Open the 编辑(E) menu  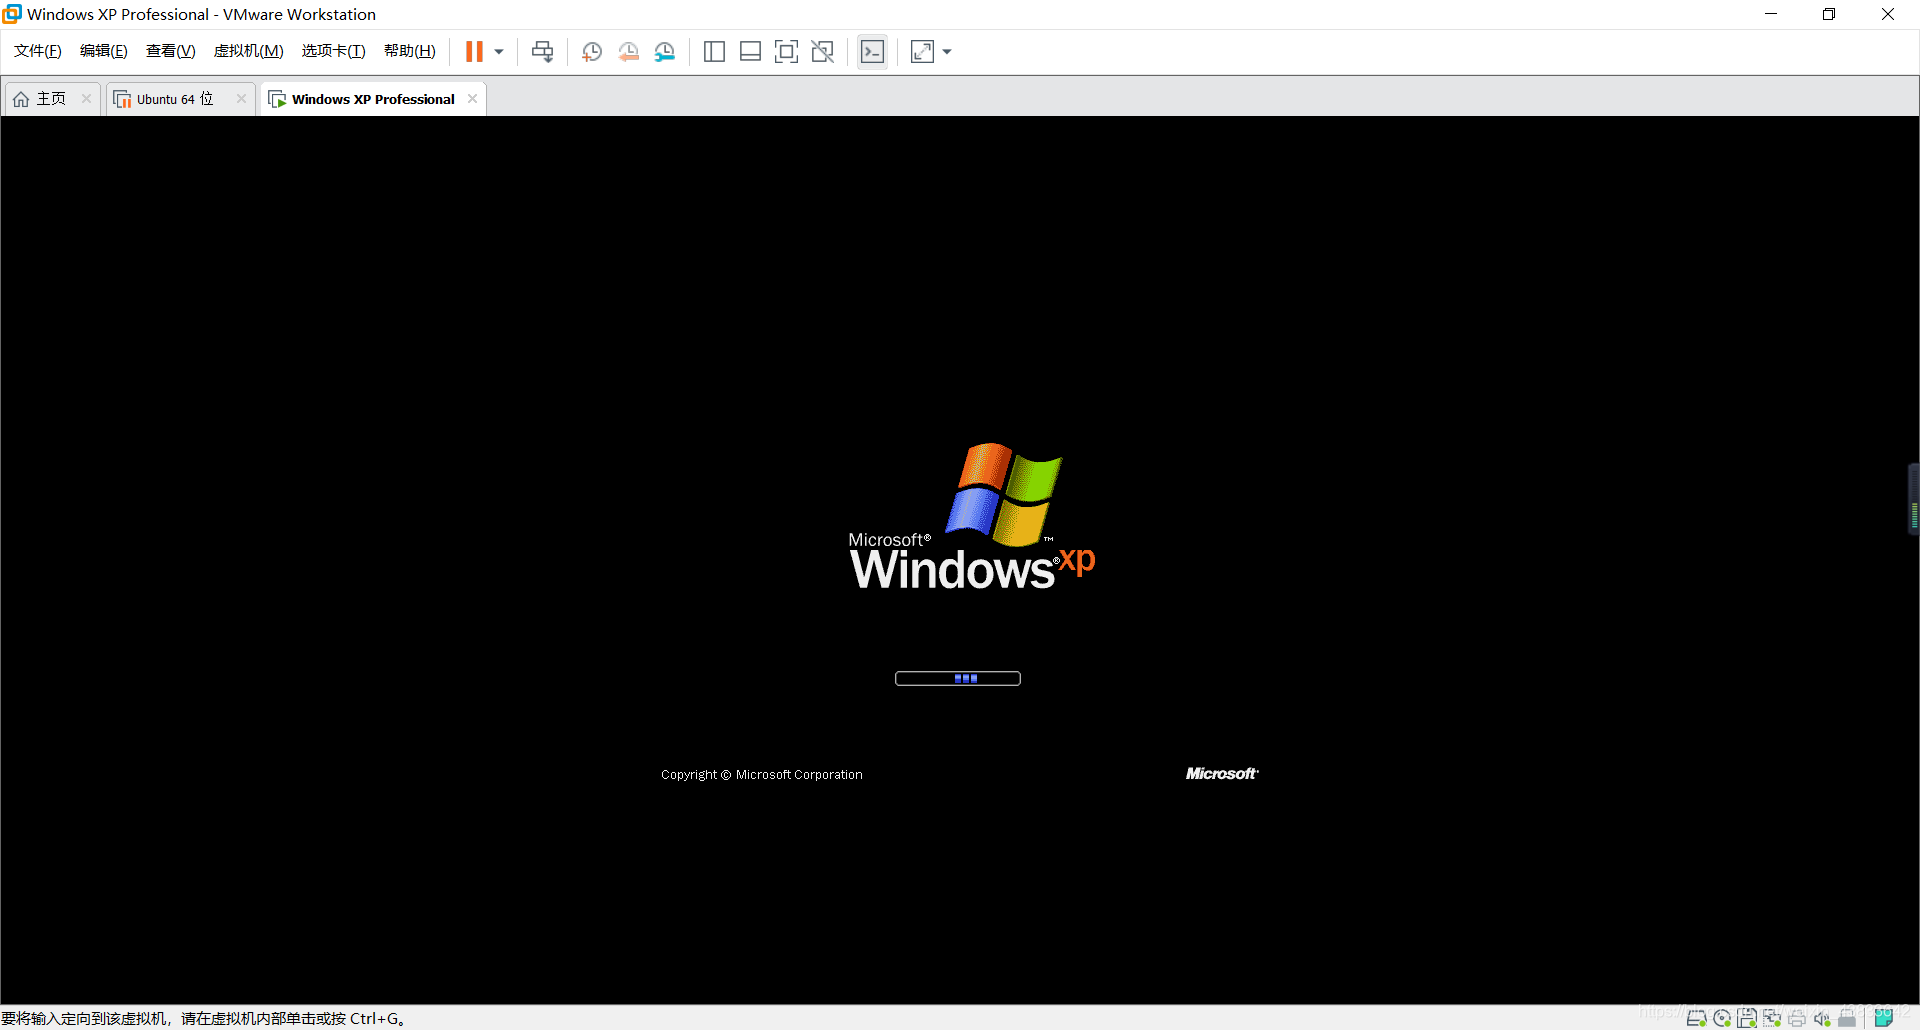(104, 51)
